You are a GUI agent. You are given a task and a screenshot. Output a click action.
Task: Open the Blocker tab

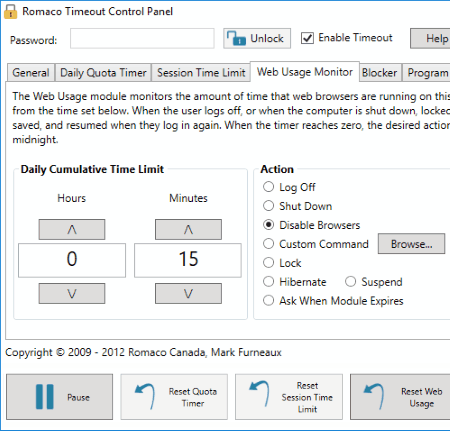[x=380, y=73]
